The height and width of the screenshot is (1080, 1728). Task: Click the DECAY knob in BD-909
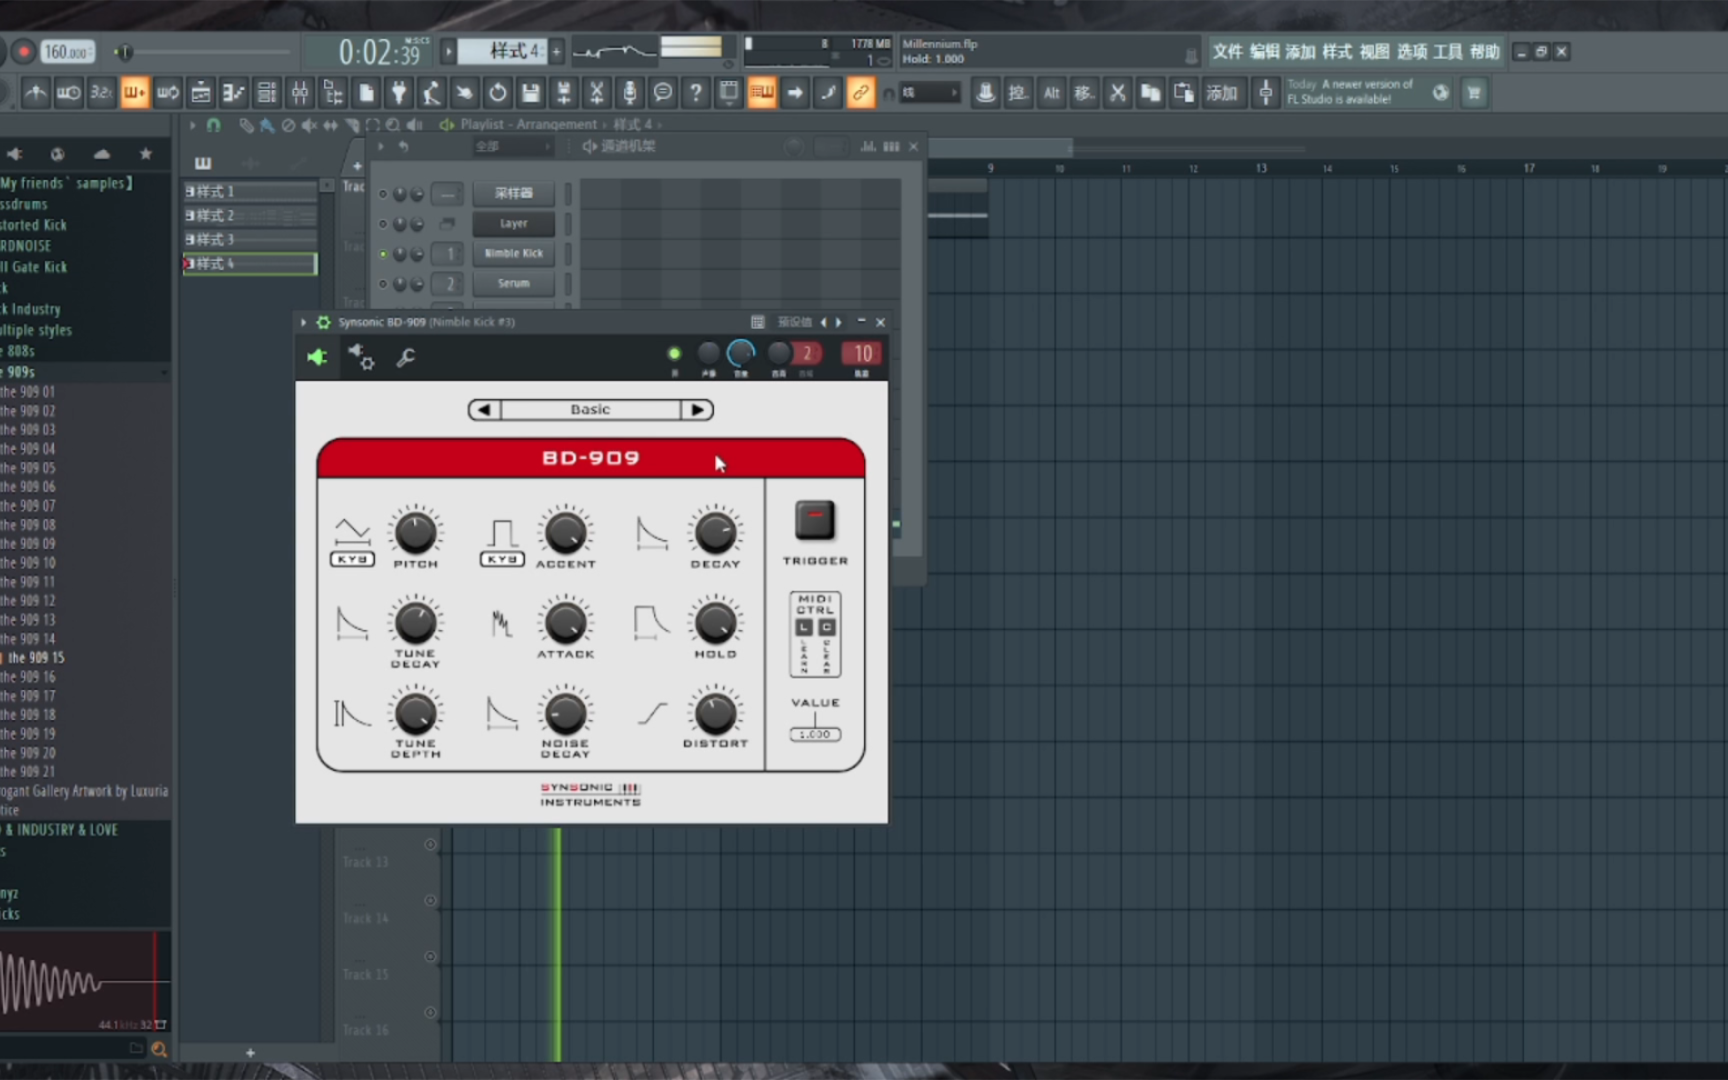click(x=715, y=532)
